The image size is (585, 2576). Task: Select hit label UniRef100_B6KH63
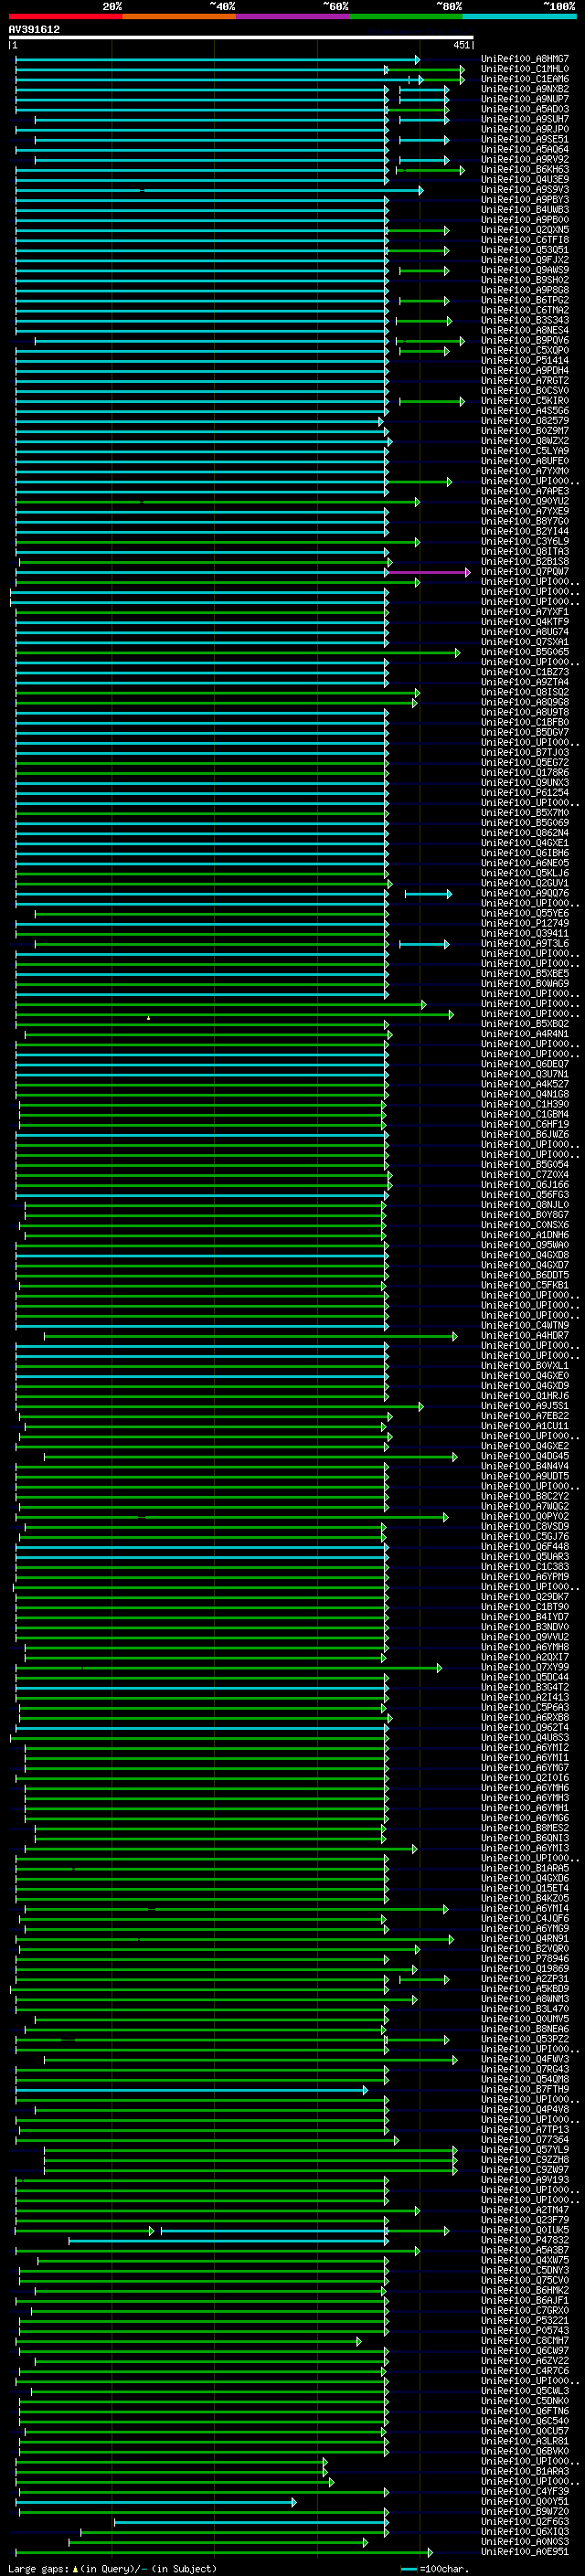[x=525, y=170]
